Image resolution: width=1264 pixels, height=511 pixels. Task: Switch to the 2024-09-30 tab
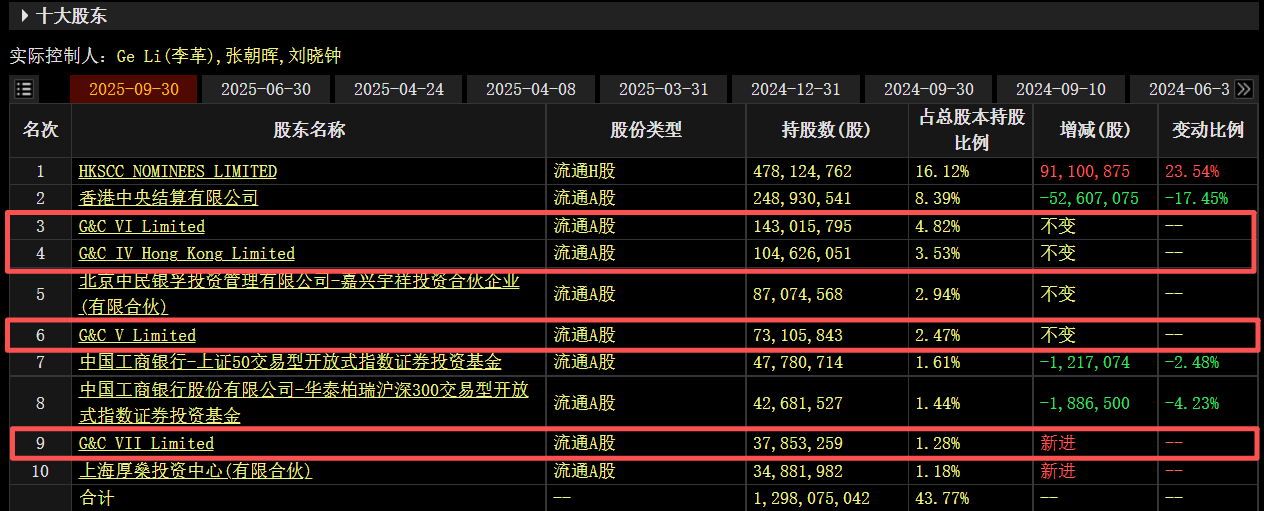[x=929, y=89]
